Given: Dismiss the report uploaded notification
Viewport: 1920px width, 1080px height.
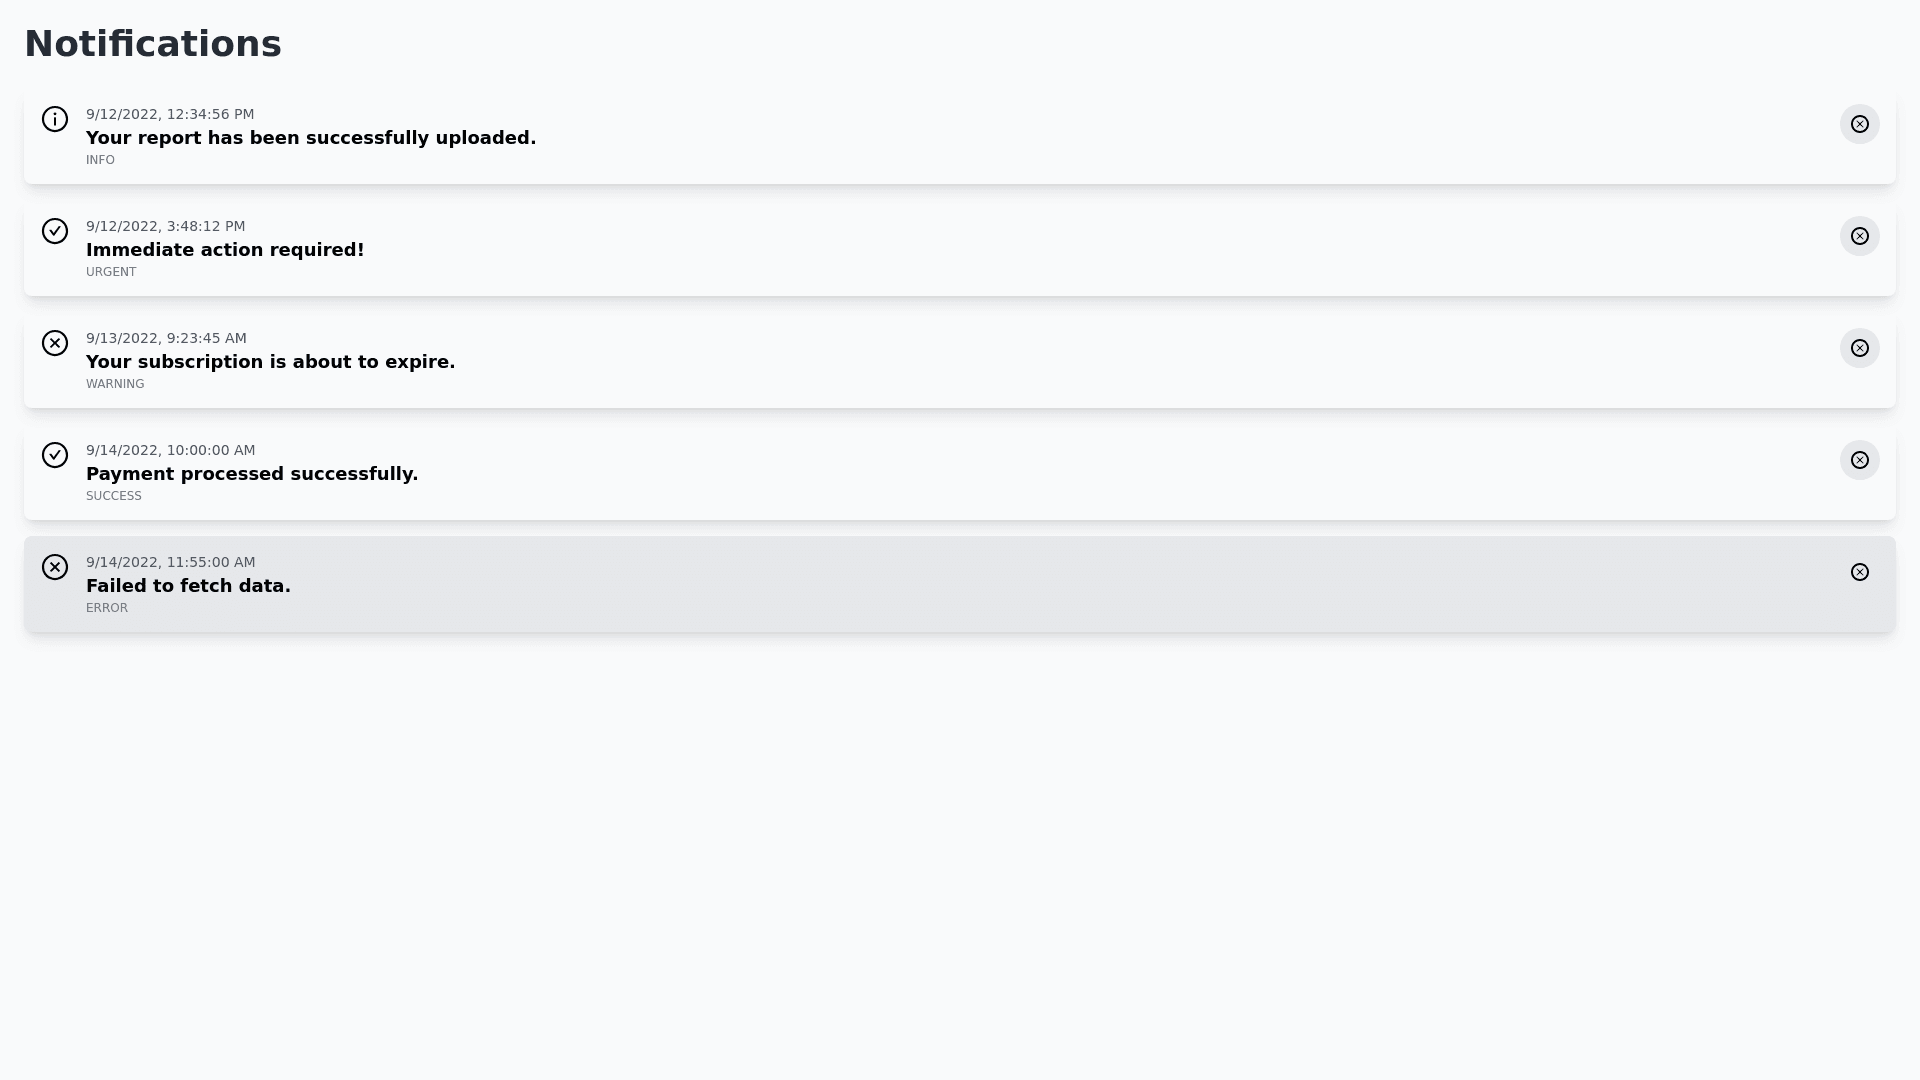Looking at the screenshot, I should click(x=1860, y=124).
